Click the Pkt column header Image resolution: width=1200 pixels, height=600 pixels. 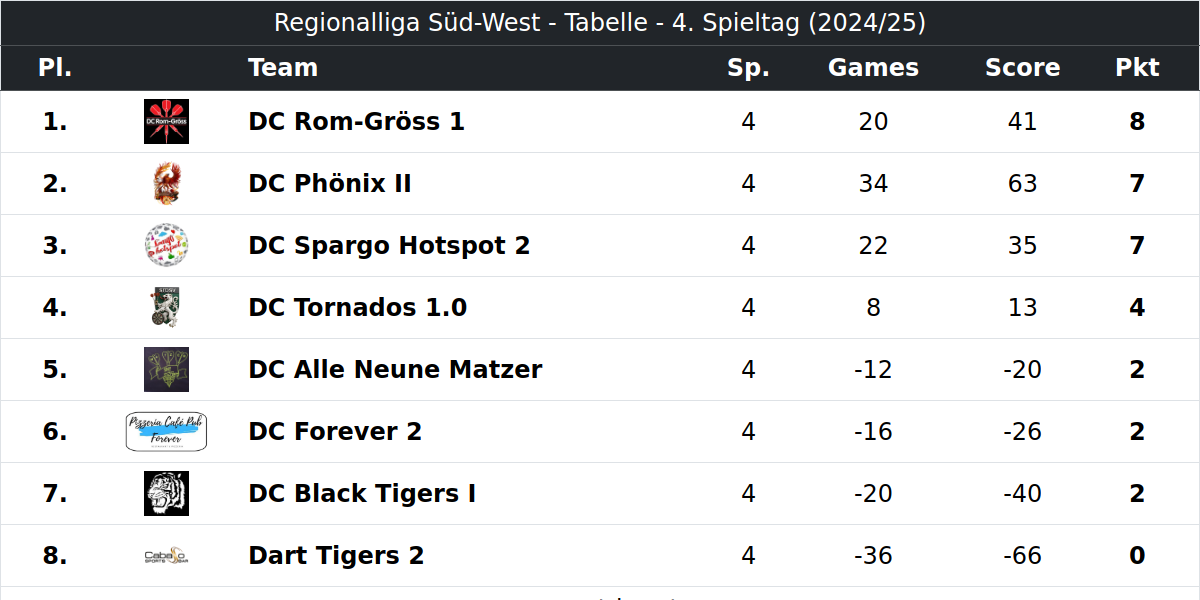coord(1137,68)
